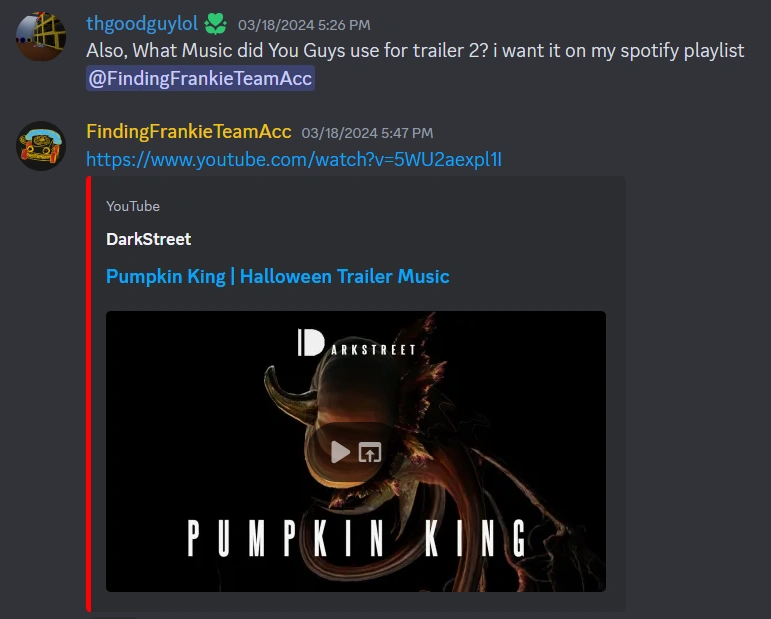Select the thgoodguylol username
771x619 pixels.
(x=142, y=24)
